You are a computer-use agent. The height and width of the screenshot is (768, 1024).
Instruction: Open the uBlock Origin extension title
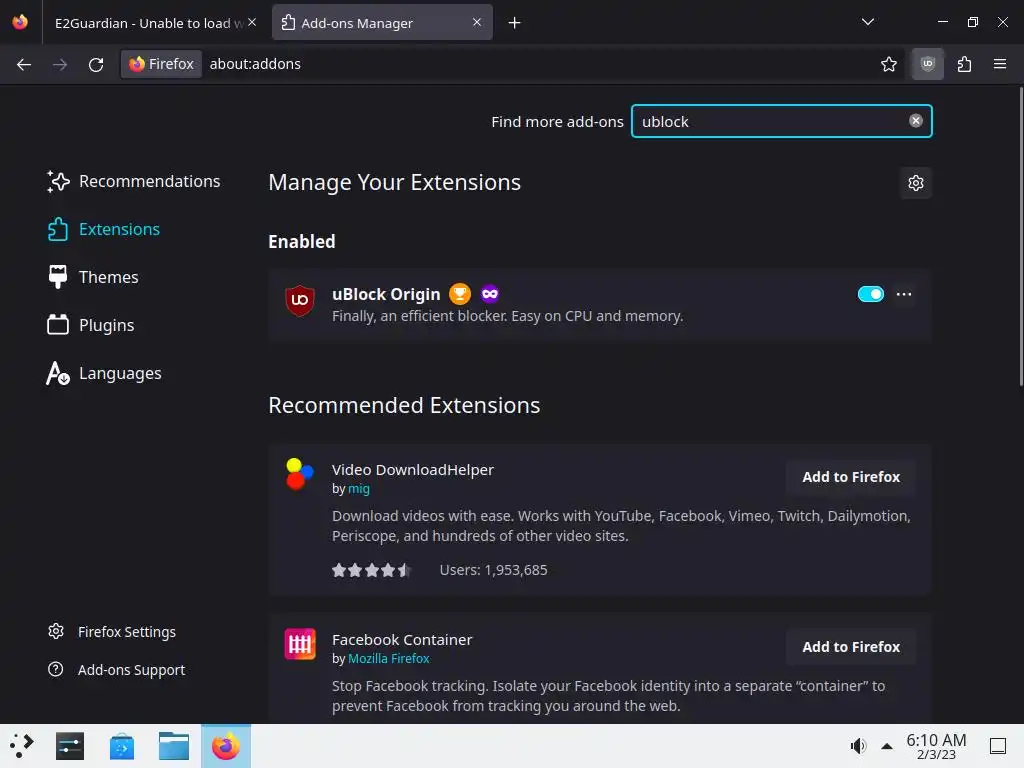pos(386,295)
